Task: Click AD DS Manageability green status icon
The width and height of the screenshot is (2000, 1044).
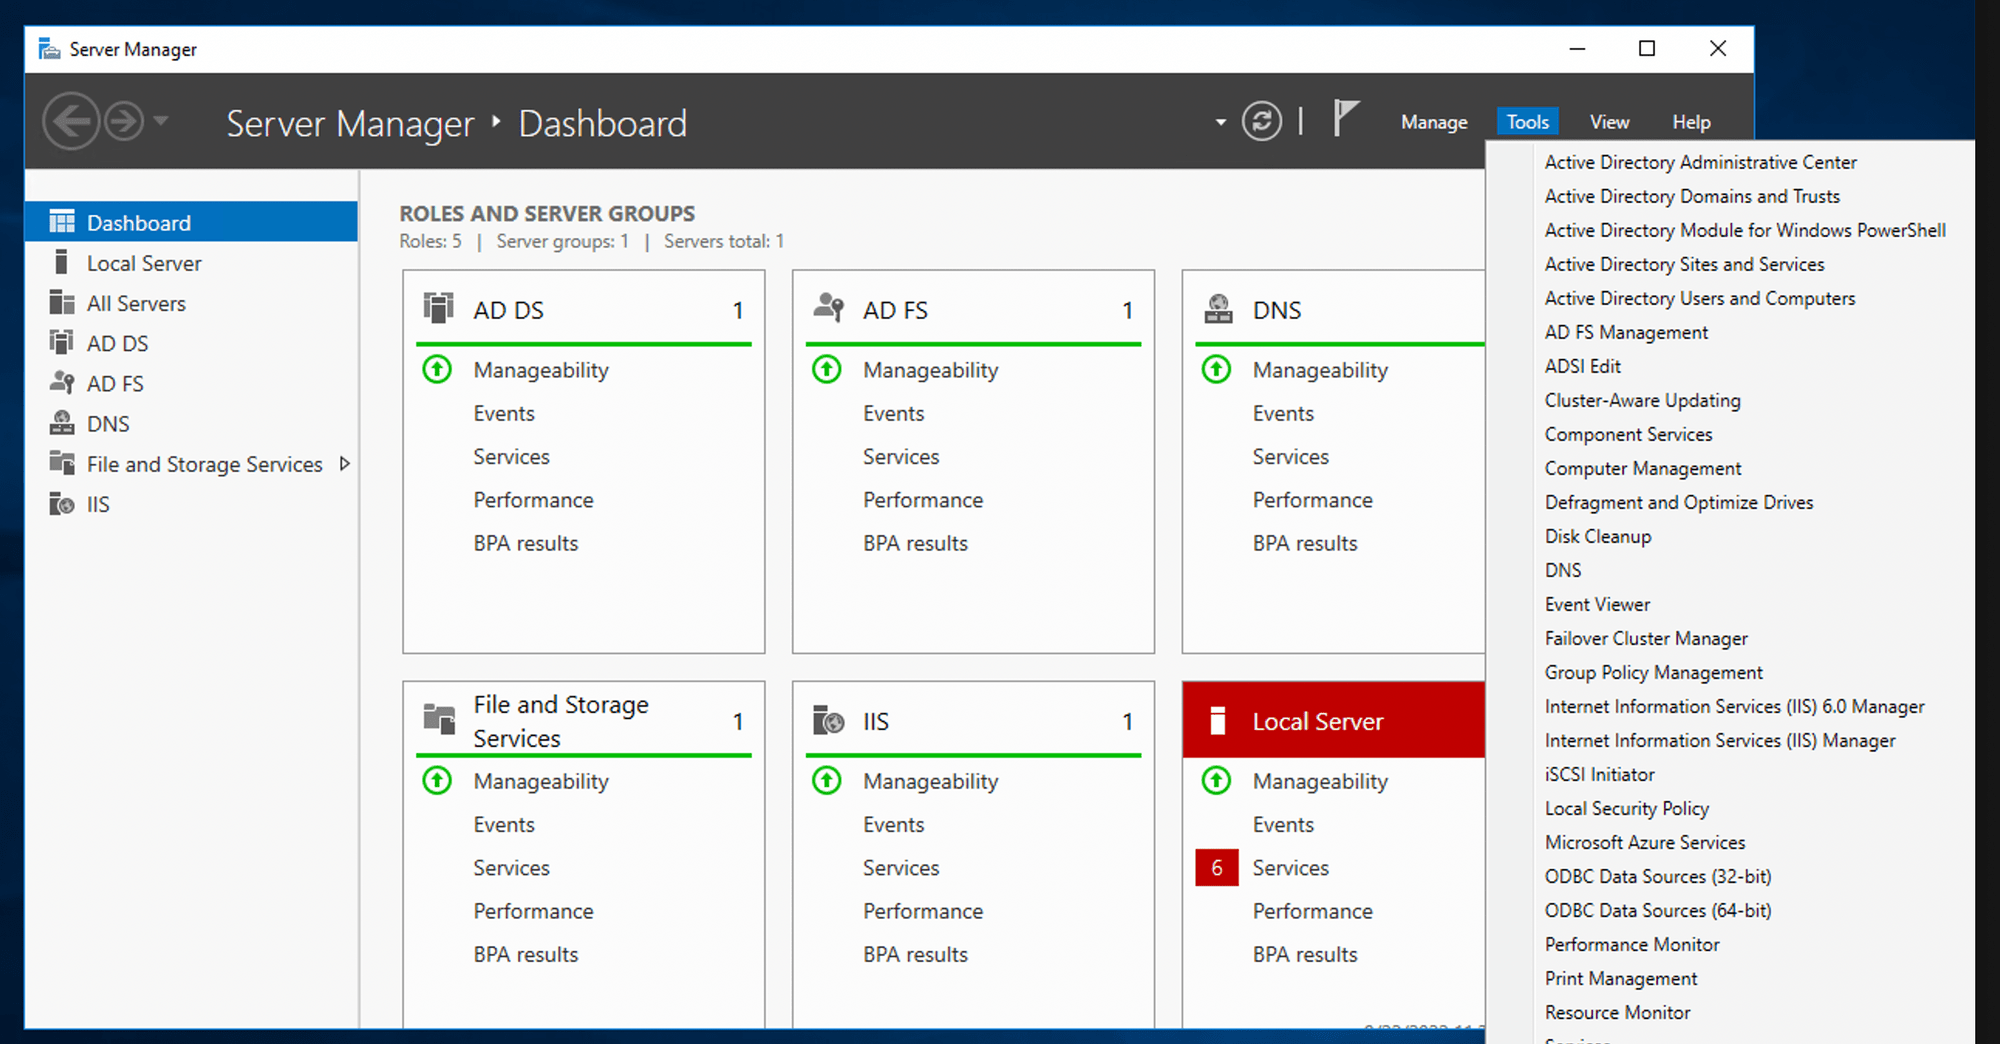Action: point(437,370)
